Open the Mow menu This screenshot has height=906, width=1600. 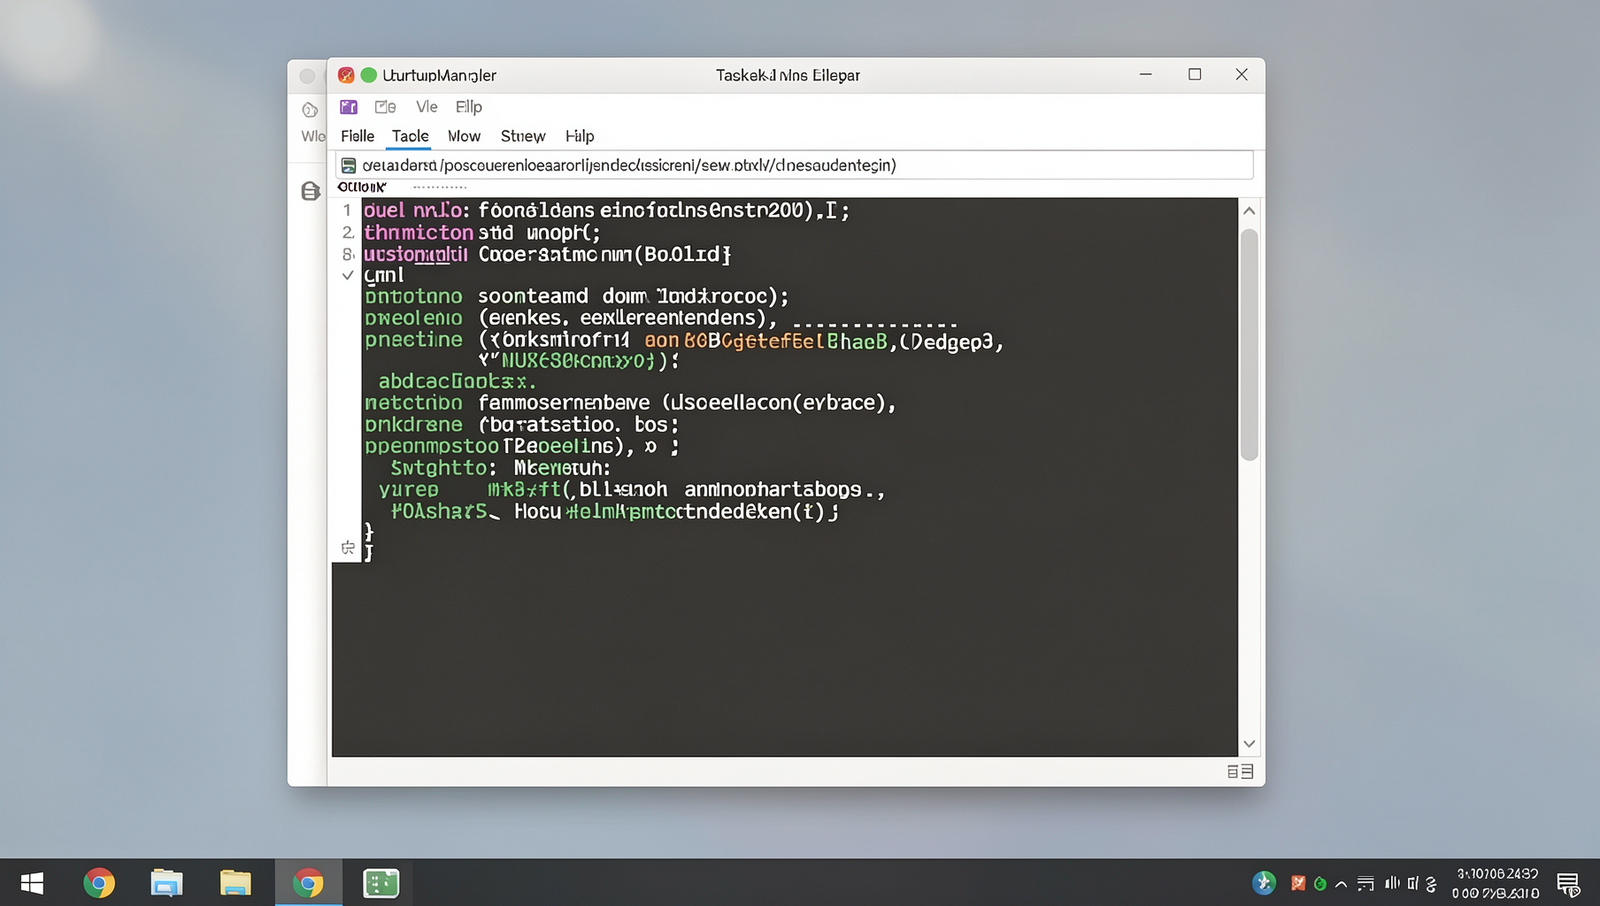tap(464, 136)
